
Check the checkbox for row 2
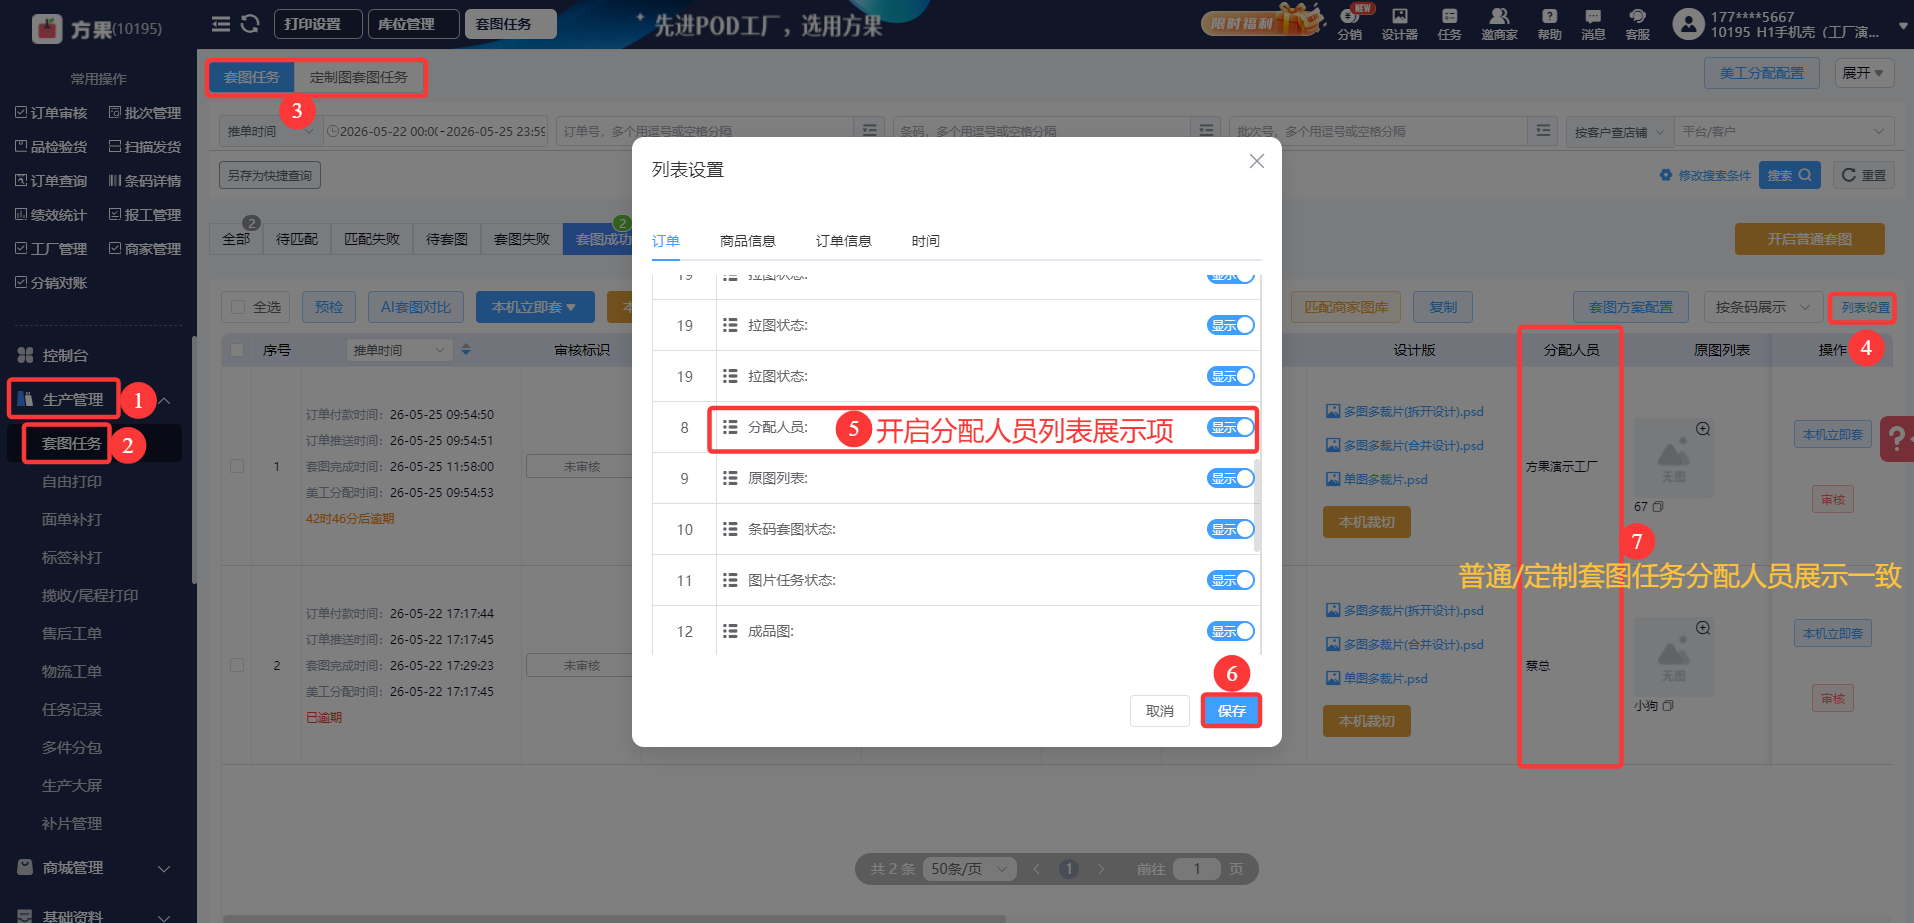click(x=237, y=665)
